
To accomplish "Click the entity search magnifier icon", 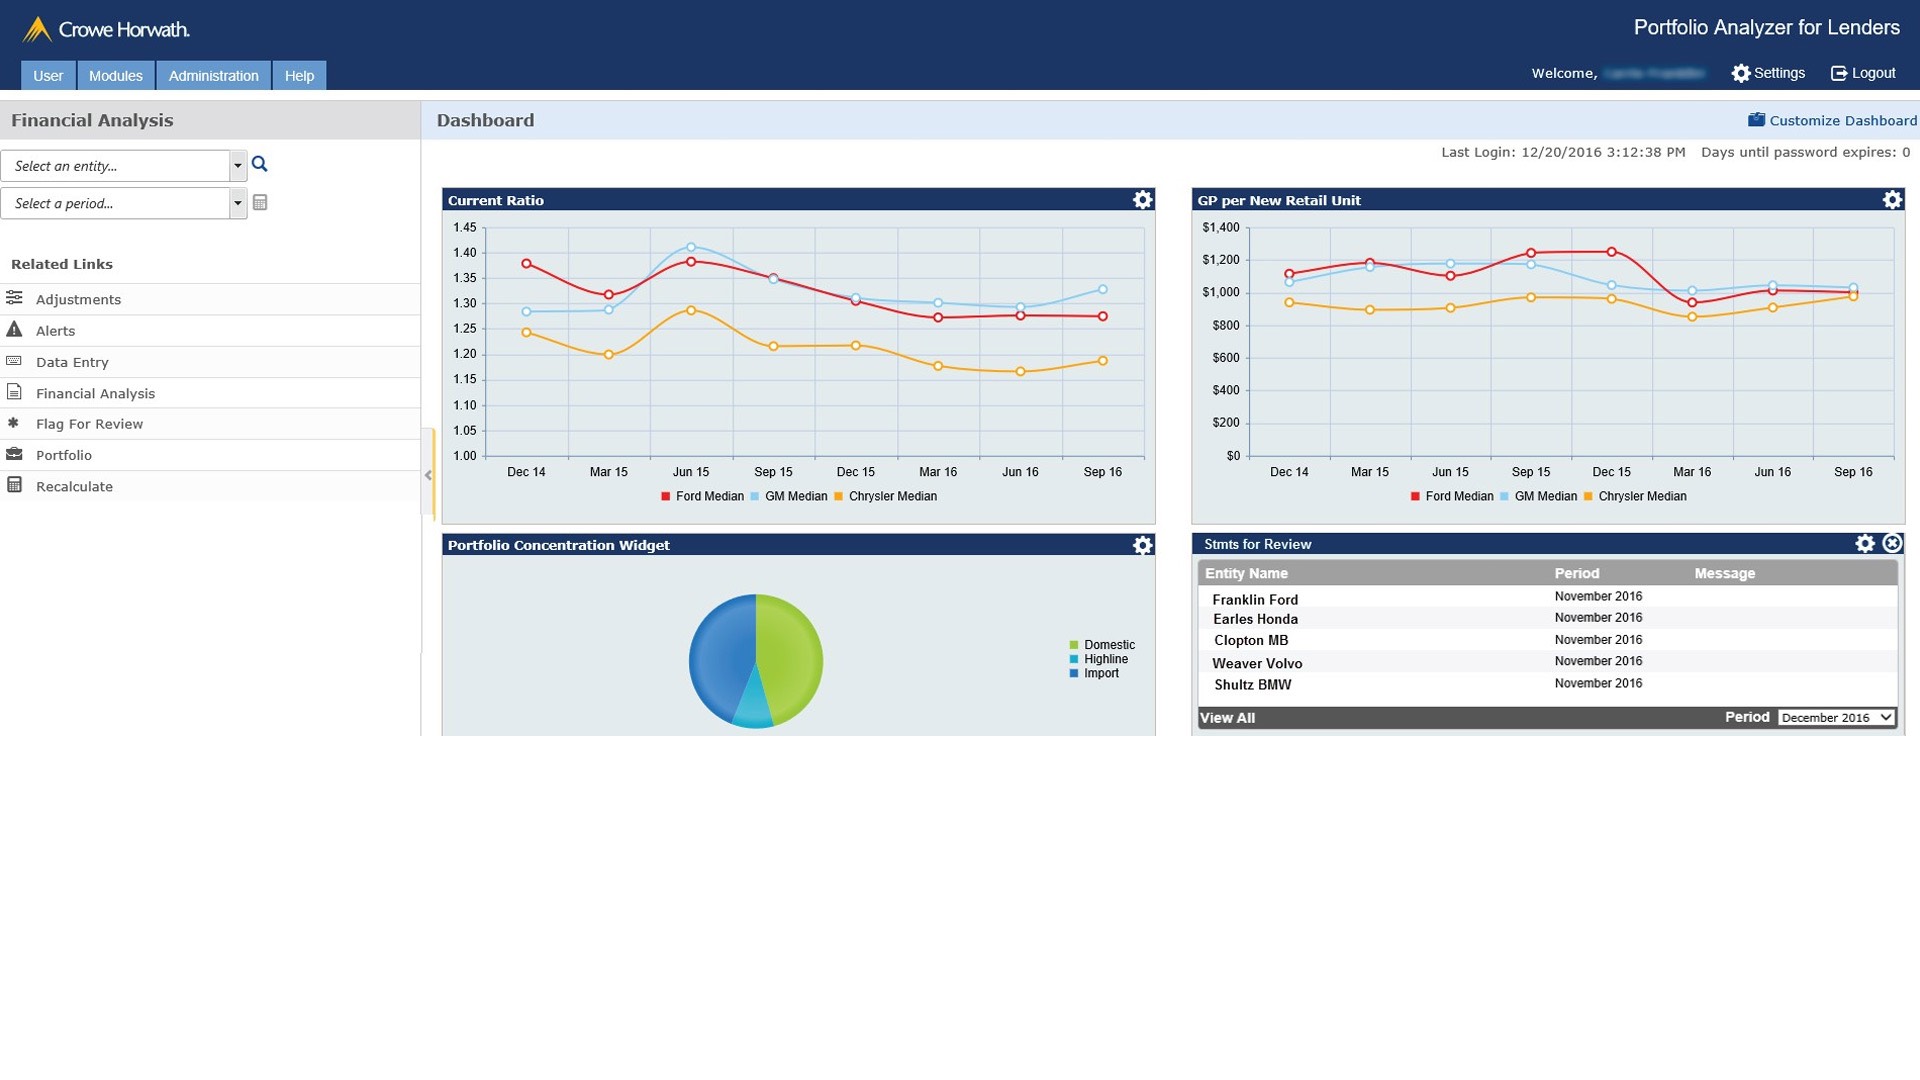I will 259,164.
